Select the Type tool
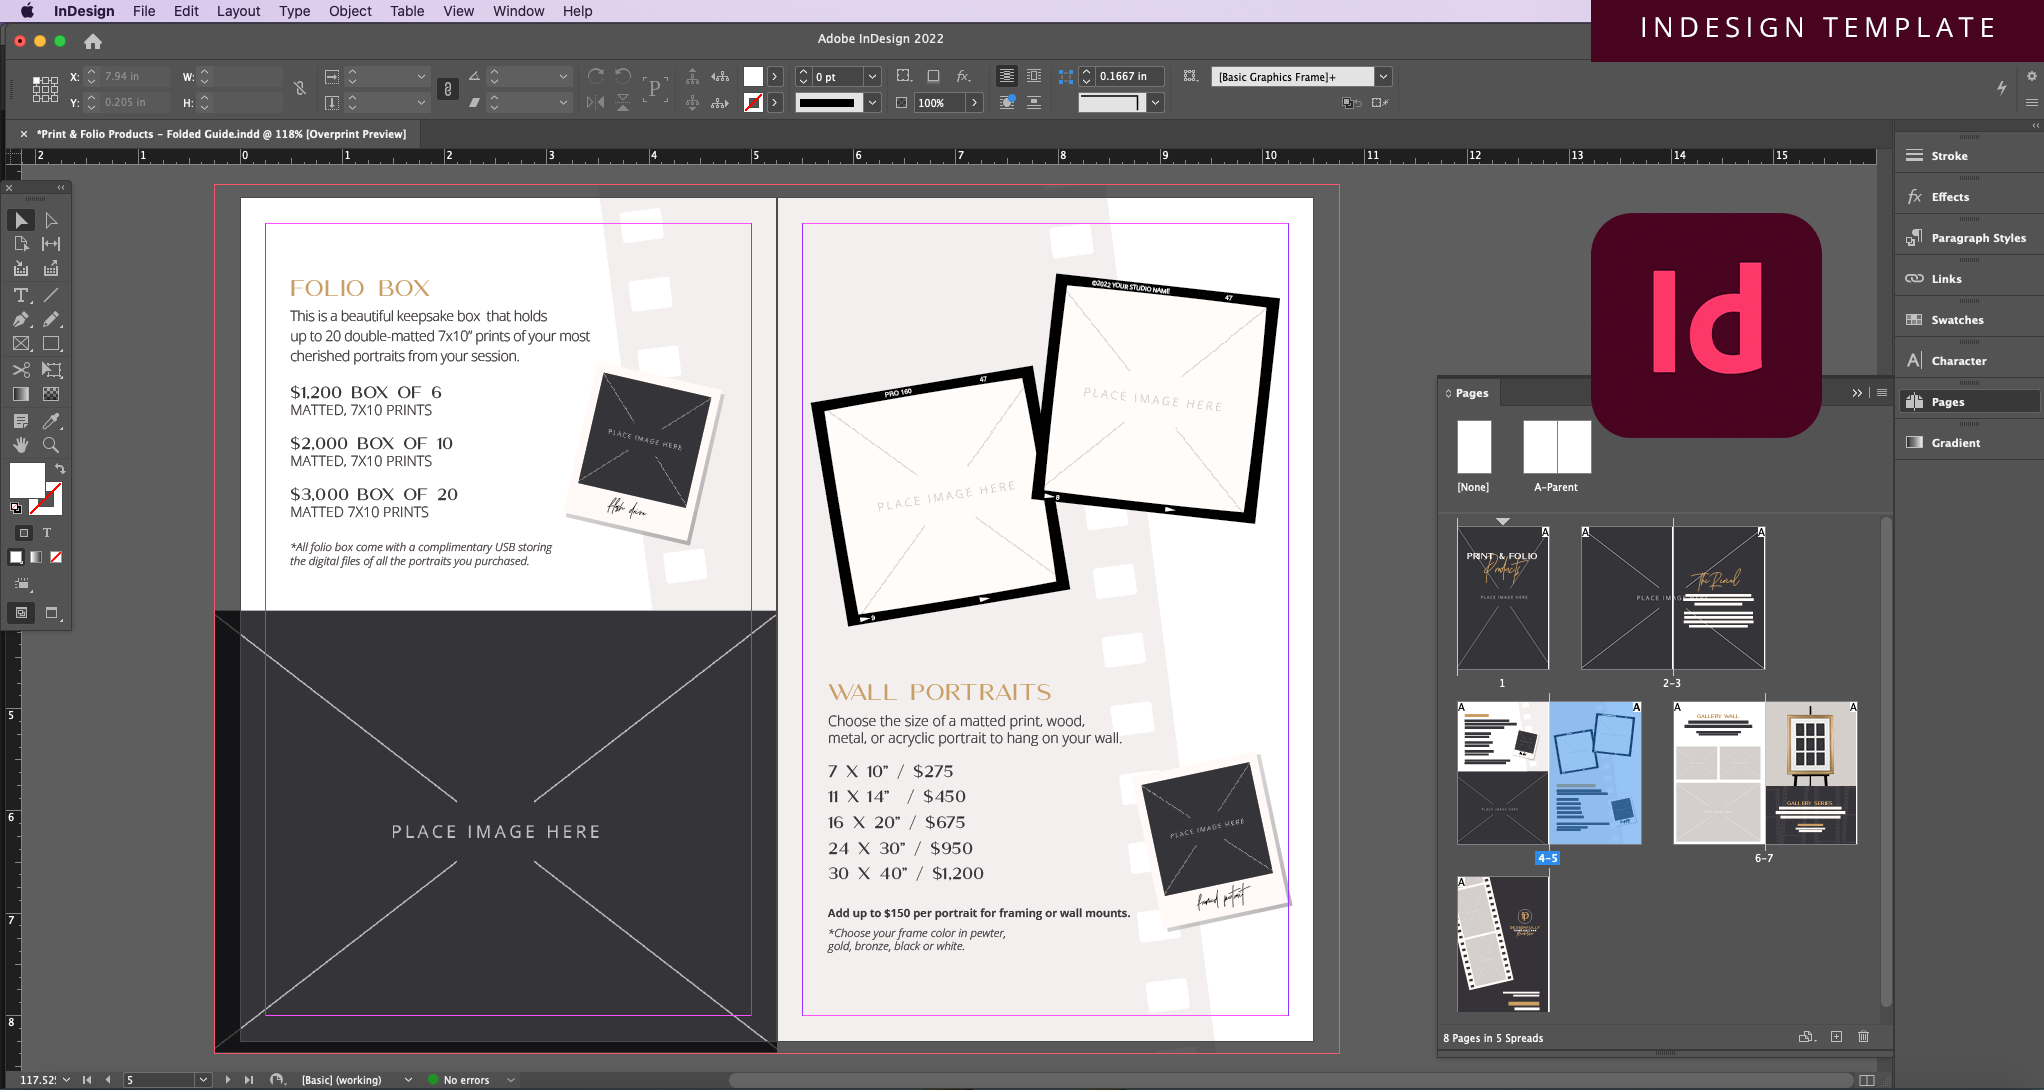 (x=20, y=295)
